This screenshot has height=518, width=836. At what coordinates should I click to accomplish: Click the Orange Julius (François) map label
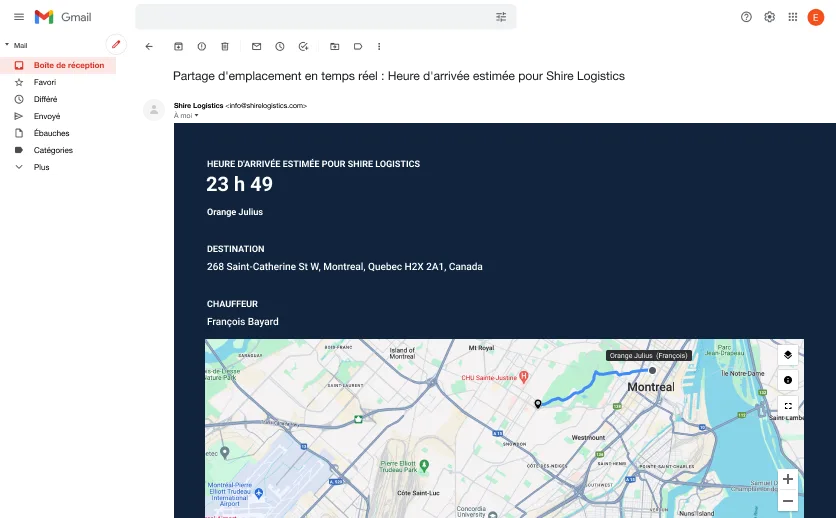click(x=649, y=355)
